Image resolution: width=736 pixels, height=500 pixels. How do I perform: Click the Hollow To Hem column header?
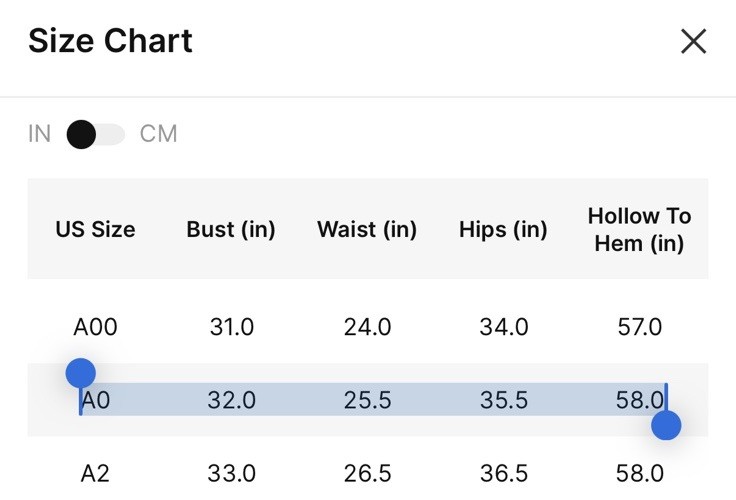[639, 230]
